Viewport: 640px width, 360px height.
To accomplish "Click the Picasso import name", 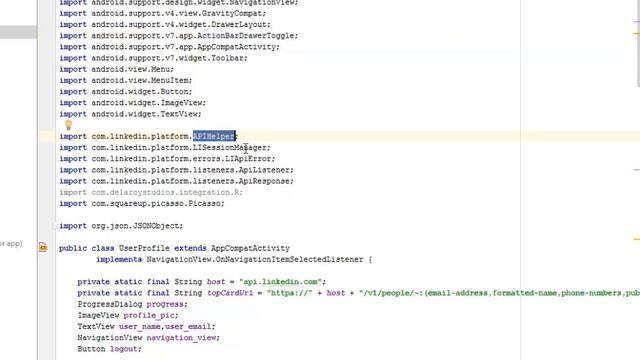I will pos(204,203).
